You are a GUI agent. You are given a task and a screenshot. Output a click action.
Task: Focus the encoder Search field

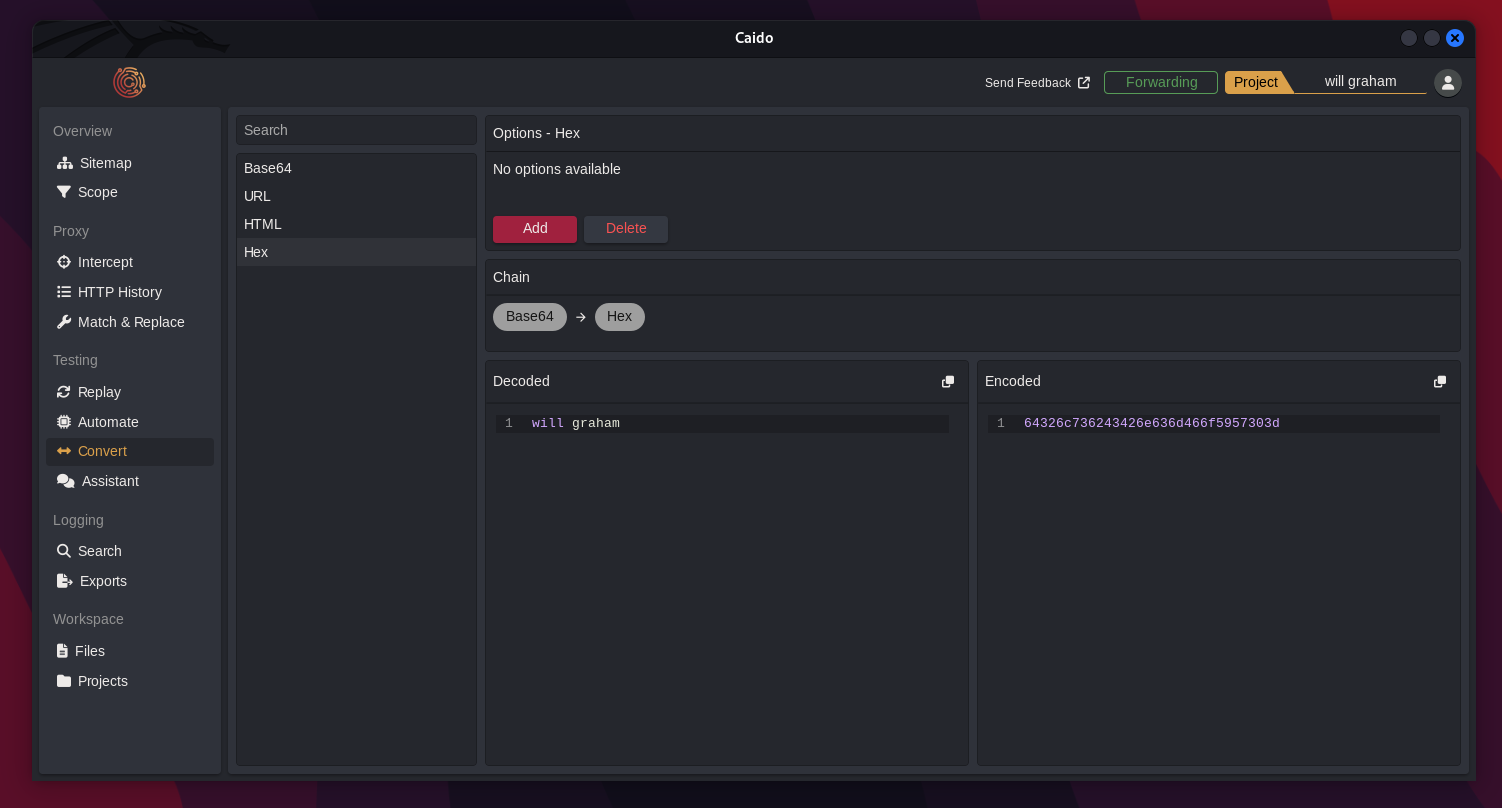[x=356, y=130]
